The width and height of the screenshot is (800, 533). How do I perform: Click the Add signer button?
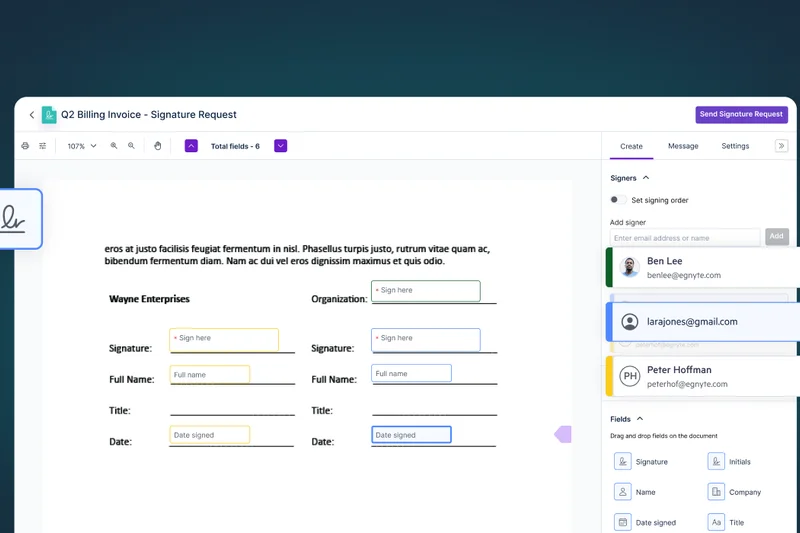point(777,237)
